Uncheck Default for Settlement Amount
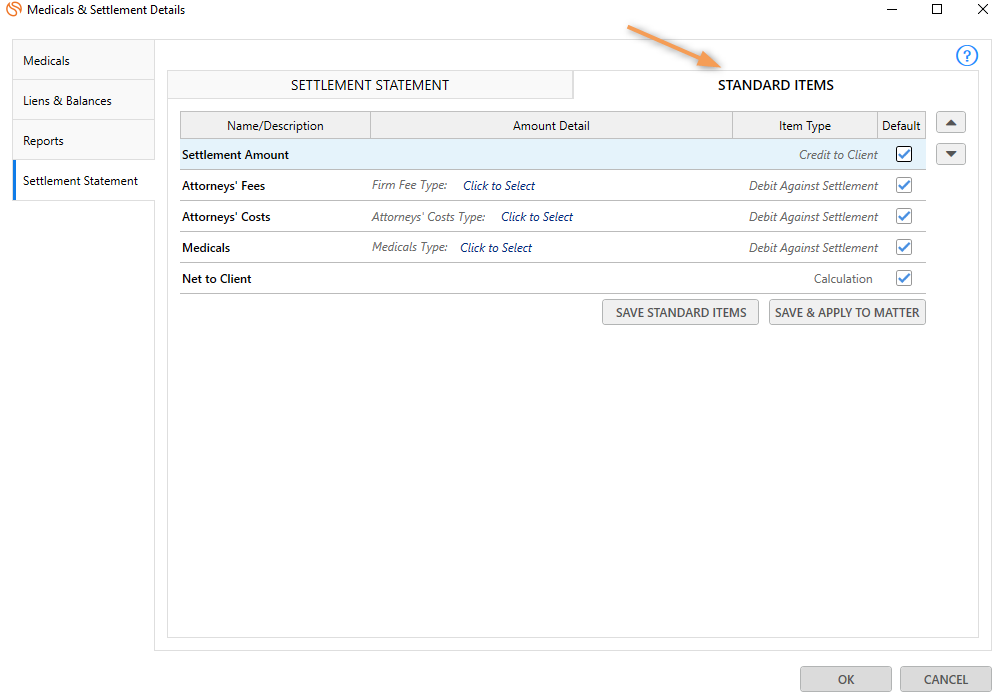1005x700 pixels. pyautogui.click(x=904, y=155)
